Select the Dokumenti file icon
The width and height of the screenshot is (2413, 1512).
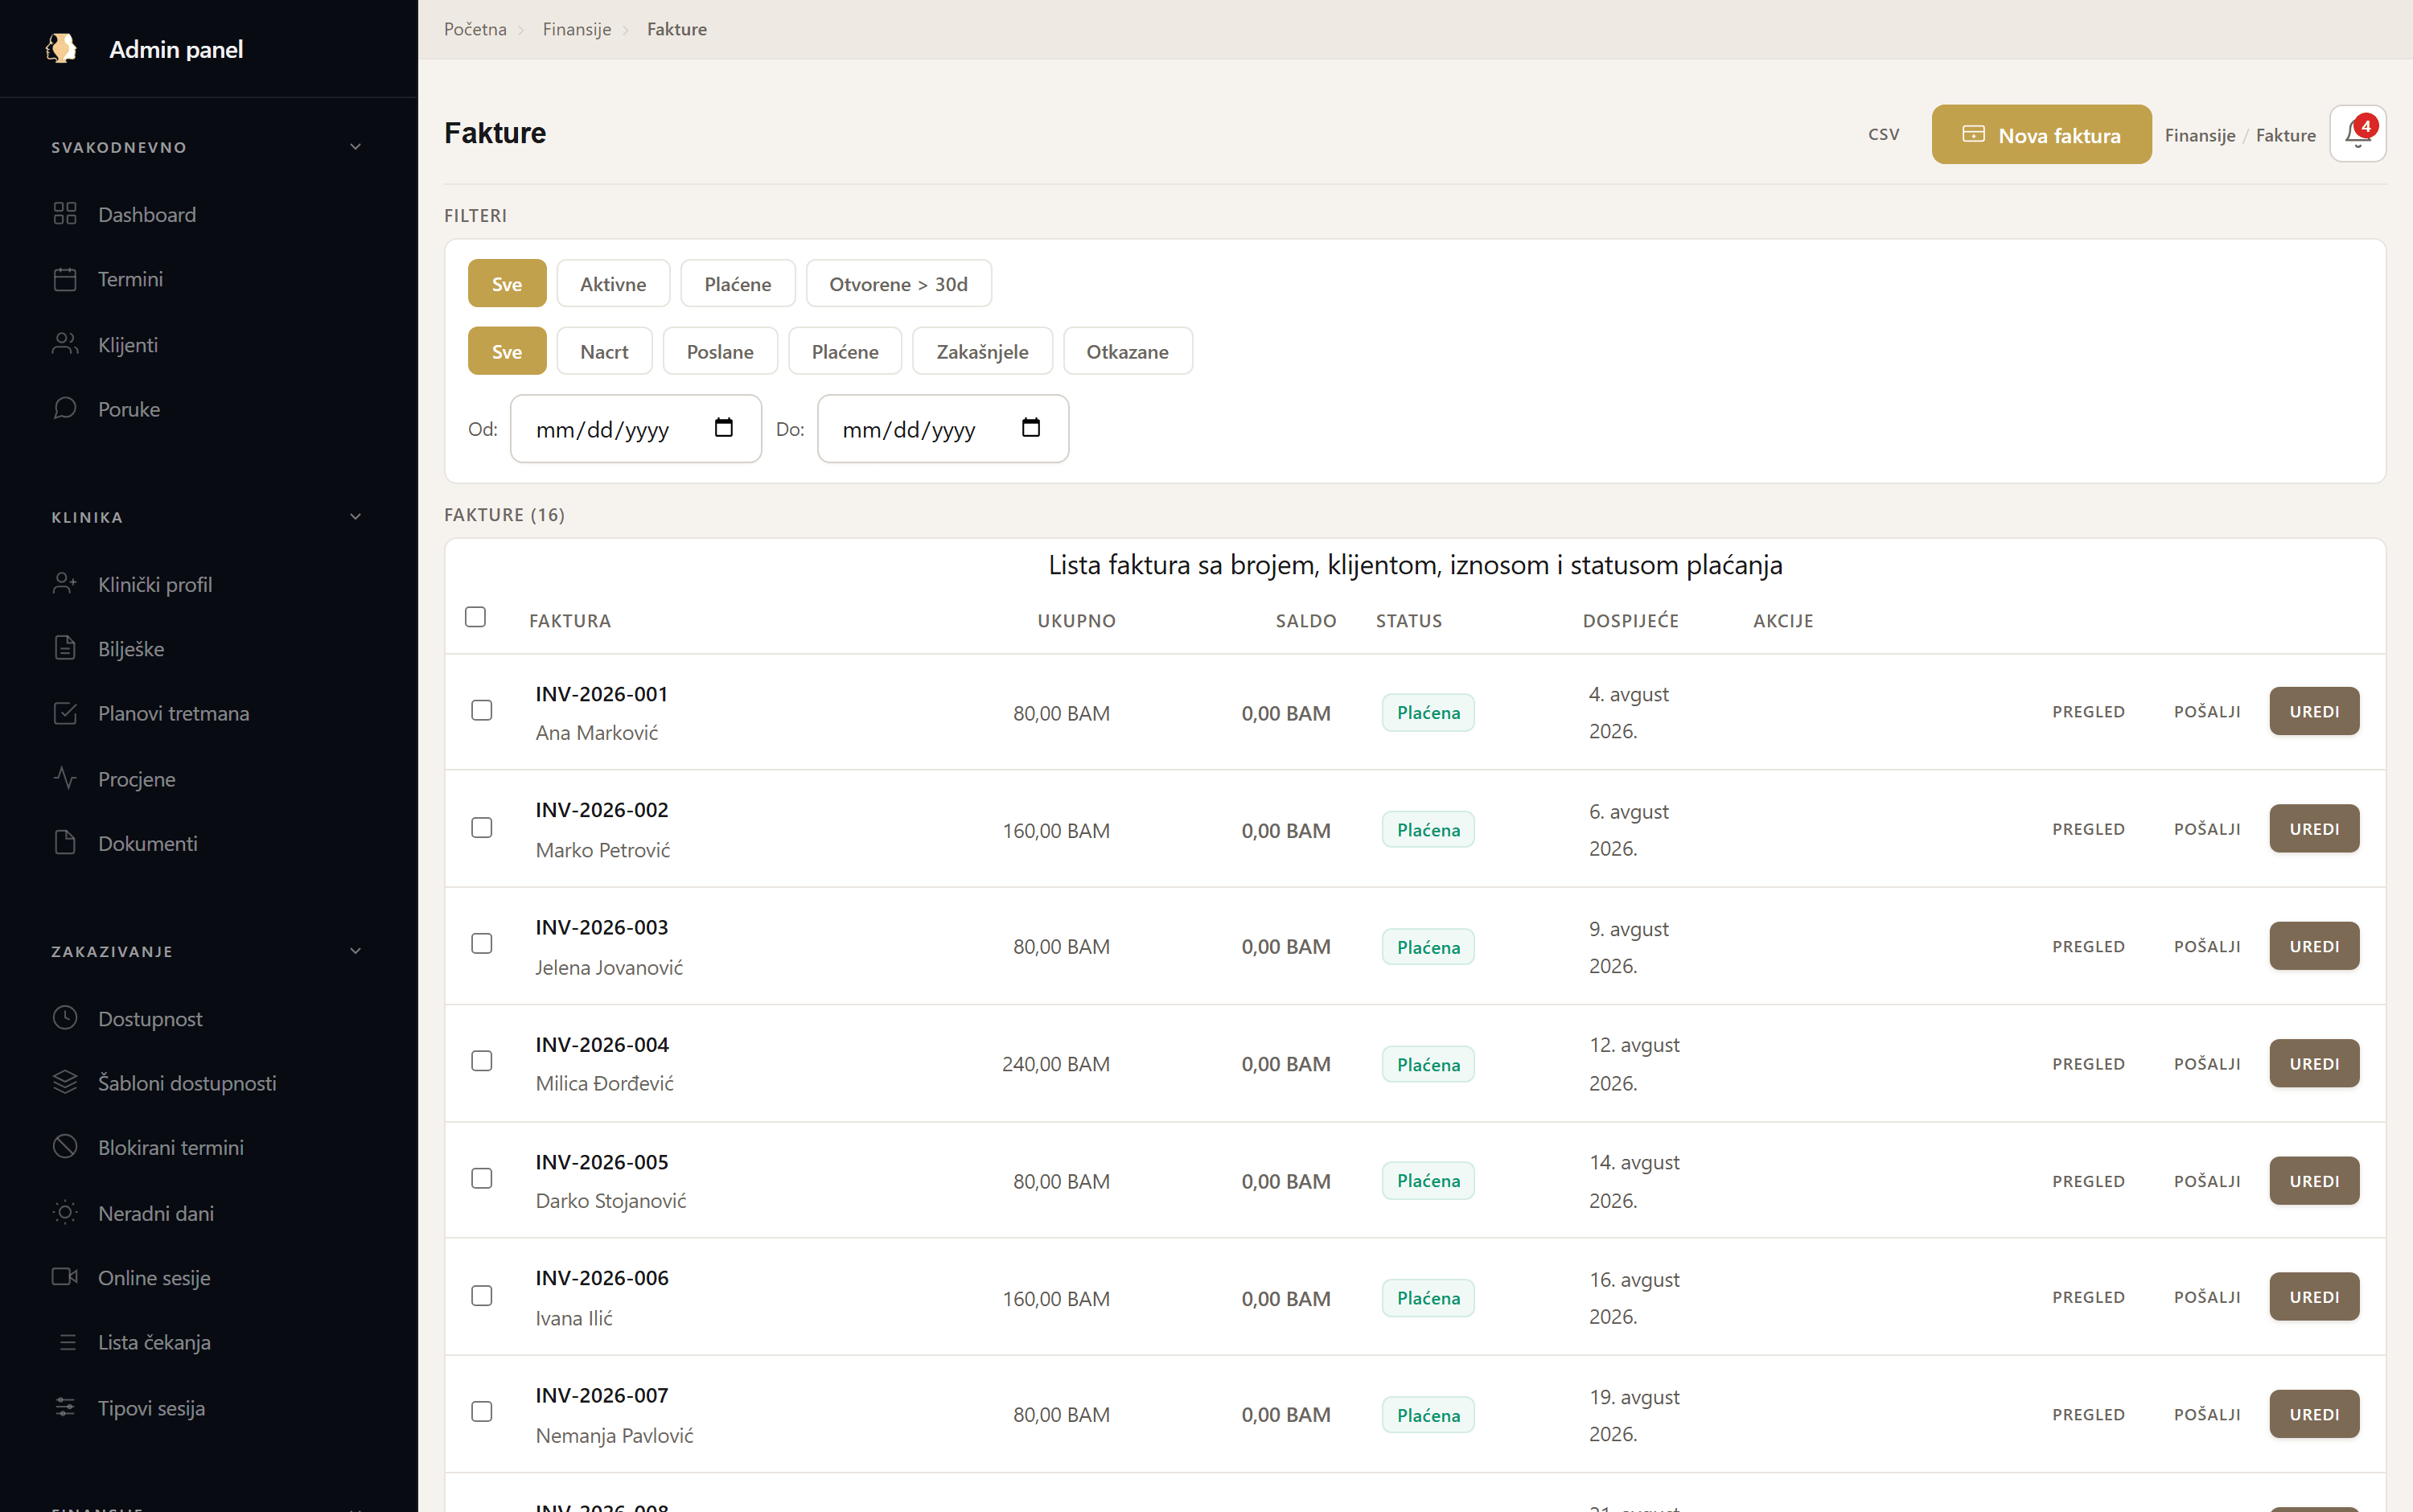coord(65,843)
